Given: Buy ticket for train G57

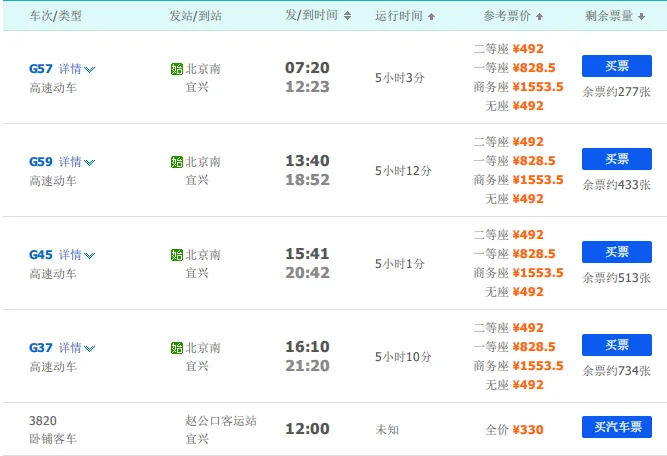Looking at the screenshot, I should (616, 66).
